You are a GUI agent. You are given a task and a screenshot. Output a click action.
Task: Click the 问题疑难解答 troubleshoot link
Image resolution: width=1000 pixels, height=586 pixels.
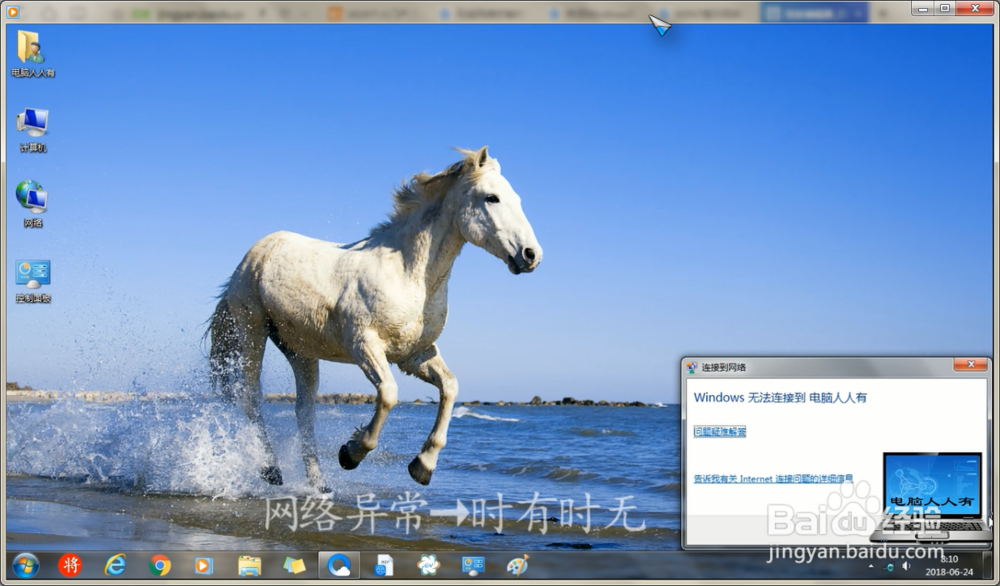[x=719, y=432]
